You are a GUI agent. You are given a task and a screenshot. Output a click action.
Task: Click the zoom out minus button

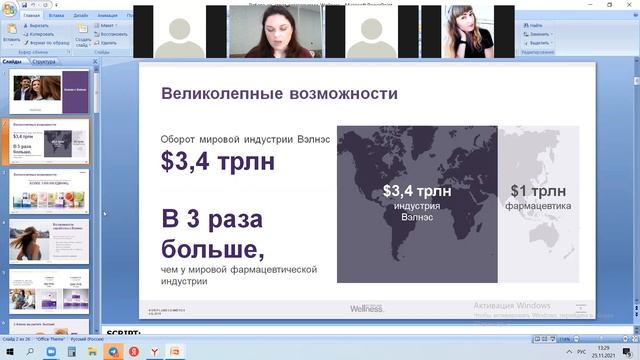click(x=576, y=339)
